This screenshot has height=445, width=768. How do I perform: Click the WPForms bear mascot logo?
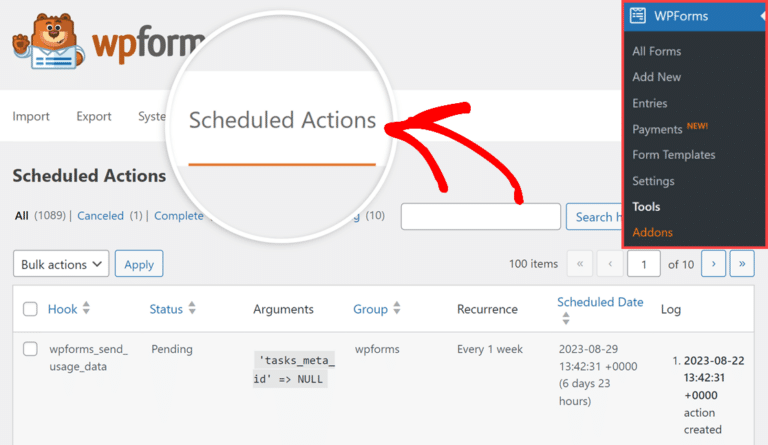[x=48, y=41]
